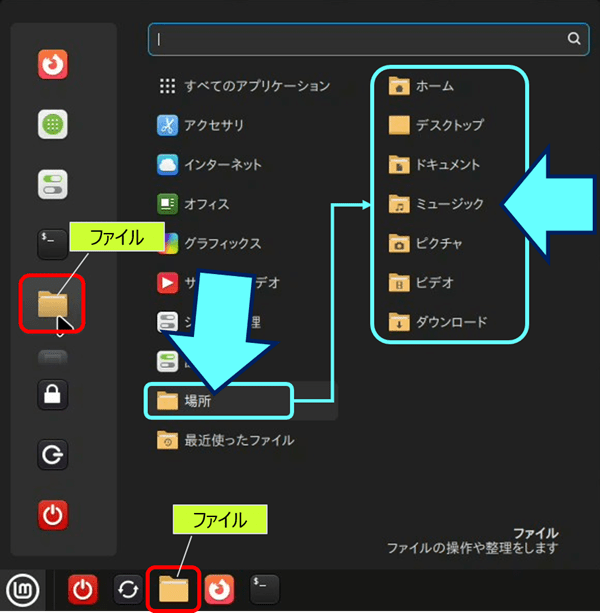This screenshot has height=613, width=600.
Task: Launch Firefox from the panel launcher
Action: click(x=219, y=590)
